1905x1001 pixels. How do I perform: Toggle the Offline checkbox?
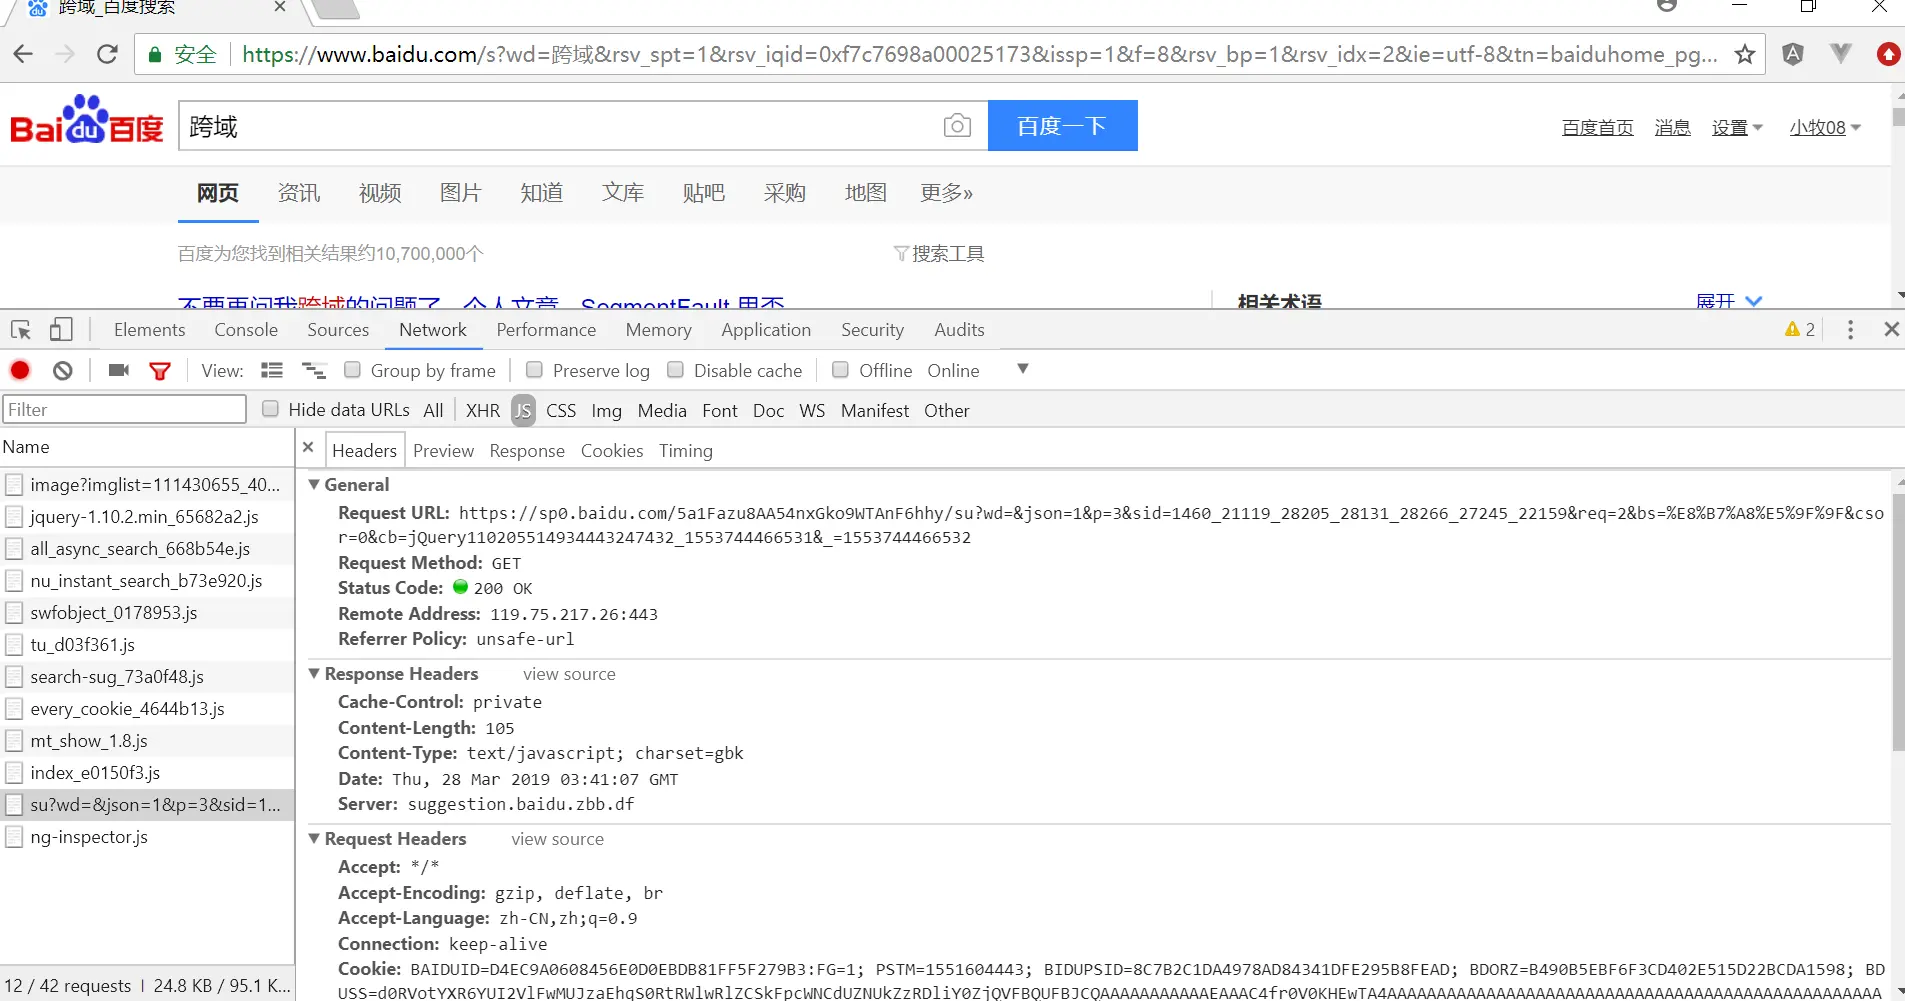coord(840,370)
